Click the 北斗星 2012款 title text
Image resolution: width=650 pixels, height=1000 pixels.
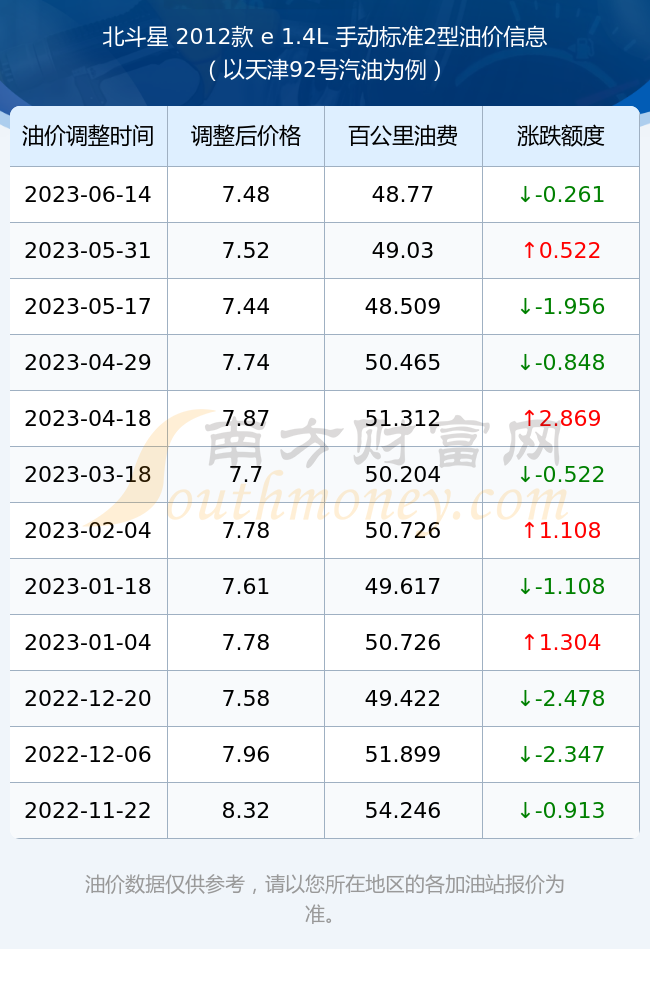coord(178,36)
